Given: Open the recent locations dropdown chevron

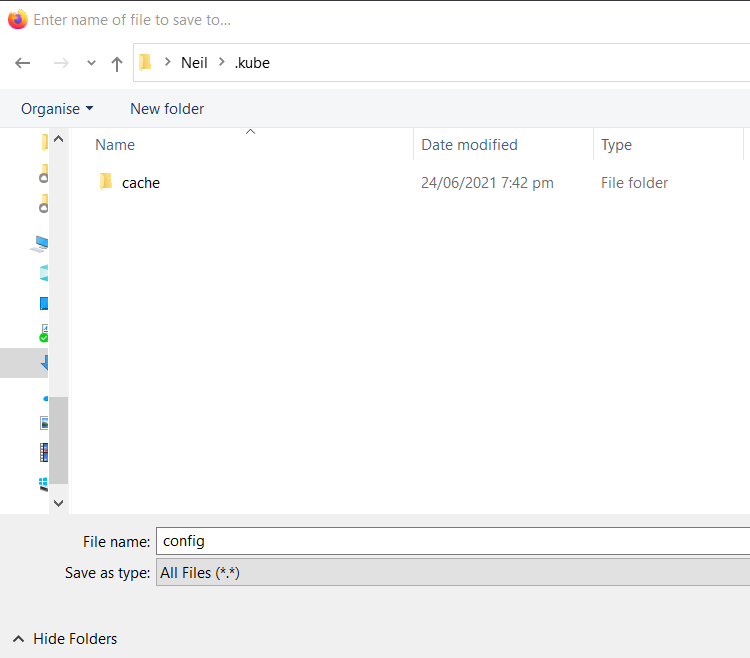Looking at the screenshot, I should [91, 63].
